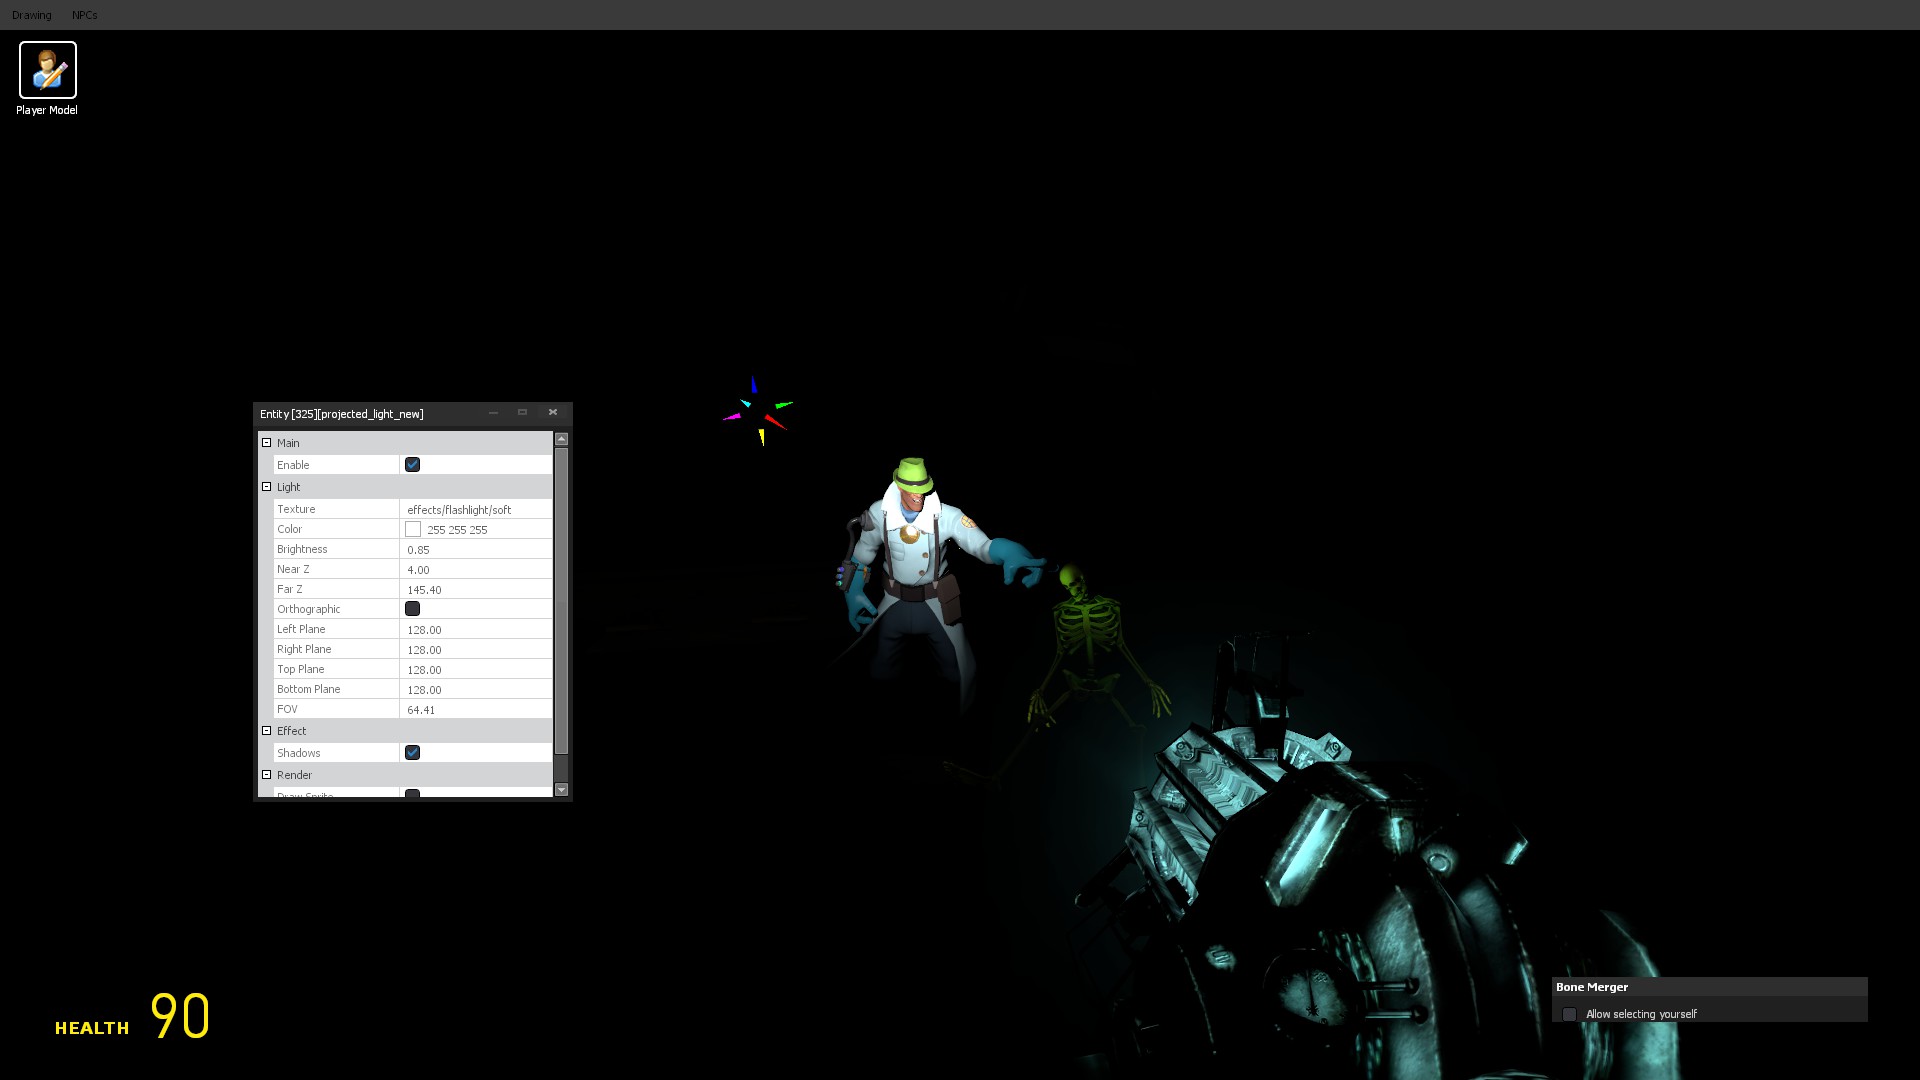Click the Brightness value field 0.85
The image size is (1920, 1080).
pyautogui.click(x=475, y=550)
